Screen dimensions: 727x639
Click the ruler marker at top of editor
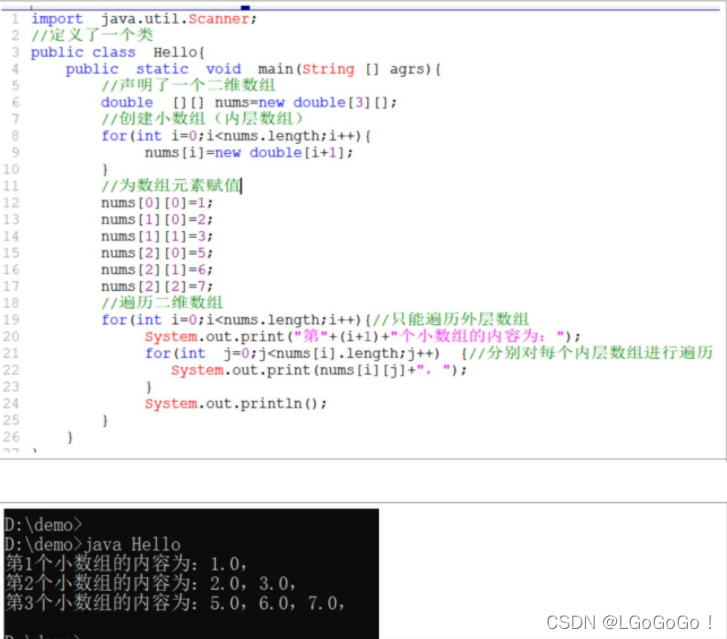pos(245,7)
